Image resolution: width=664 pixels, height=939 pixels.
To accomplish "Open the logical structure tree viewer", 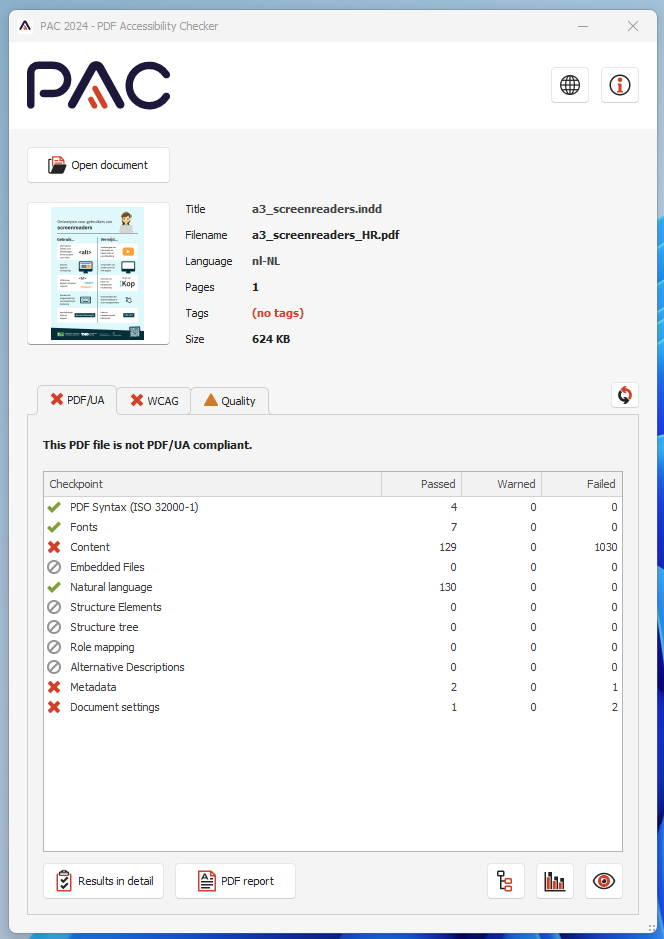I will [505, 881].
